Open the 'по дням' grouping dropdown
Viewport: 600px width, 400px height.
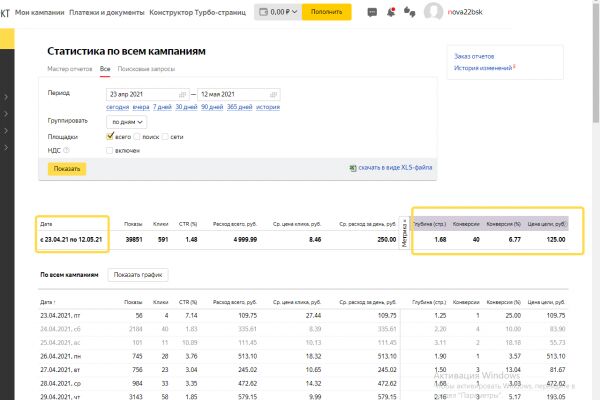point(127,122)
